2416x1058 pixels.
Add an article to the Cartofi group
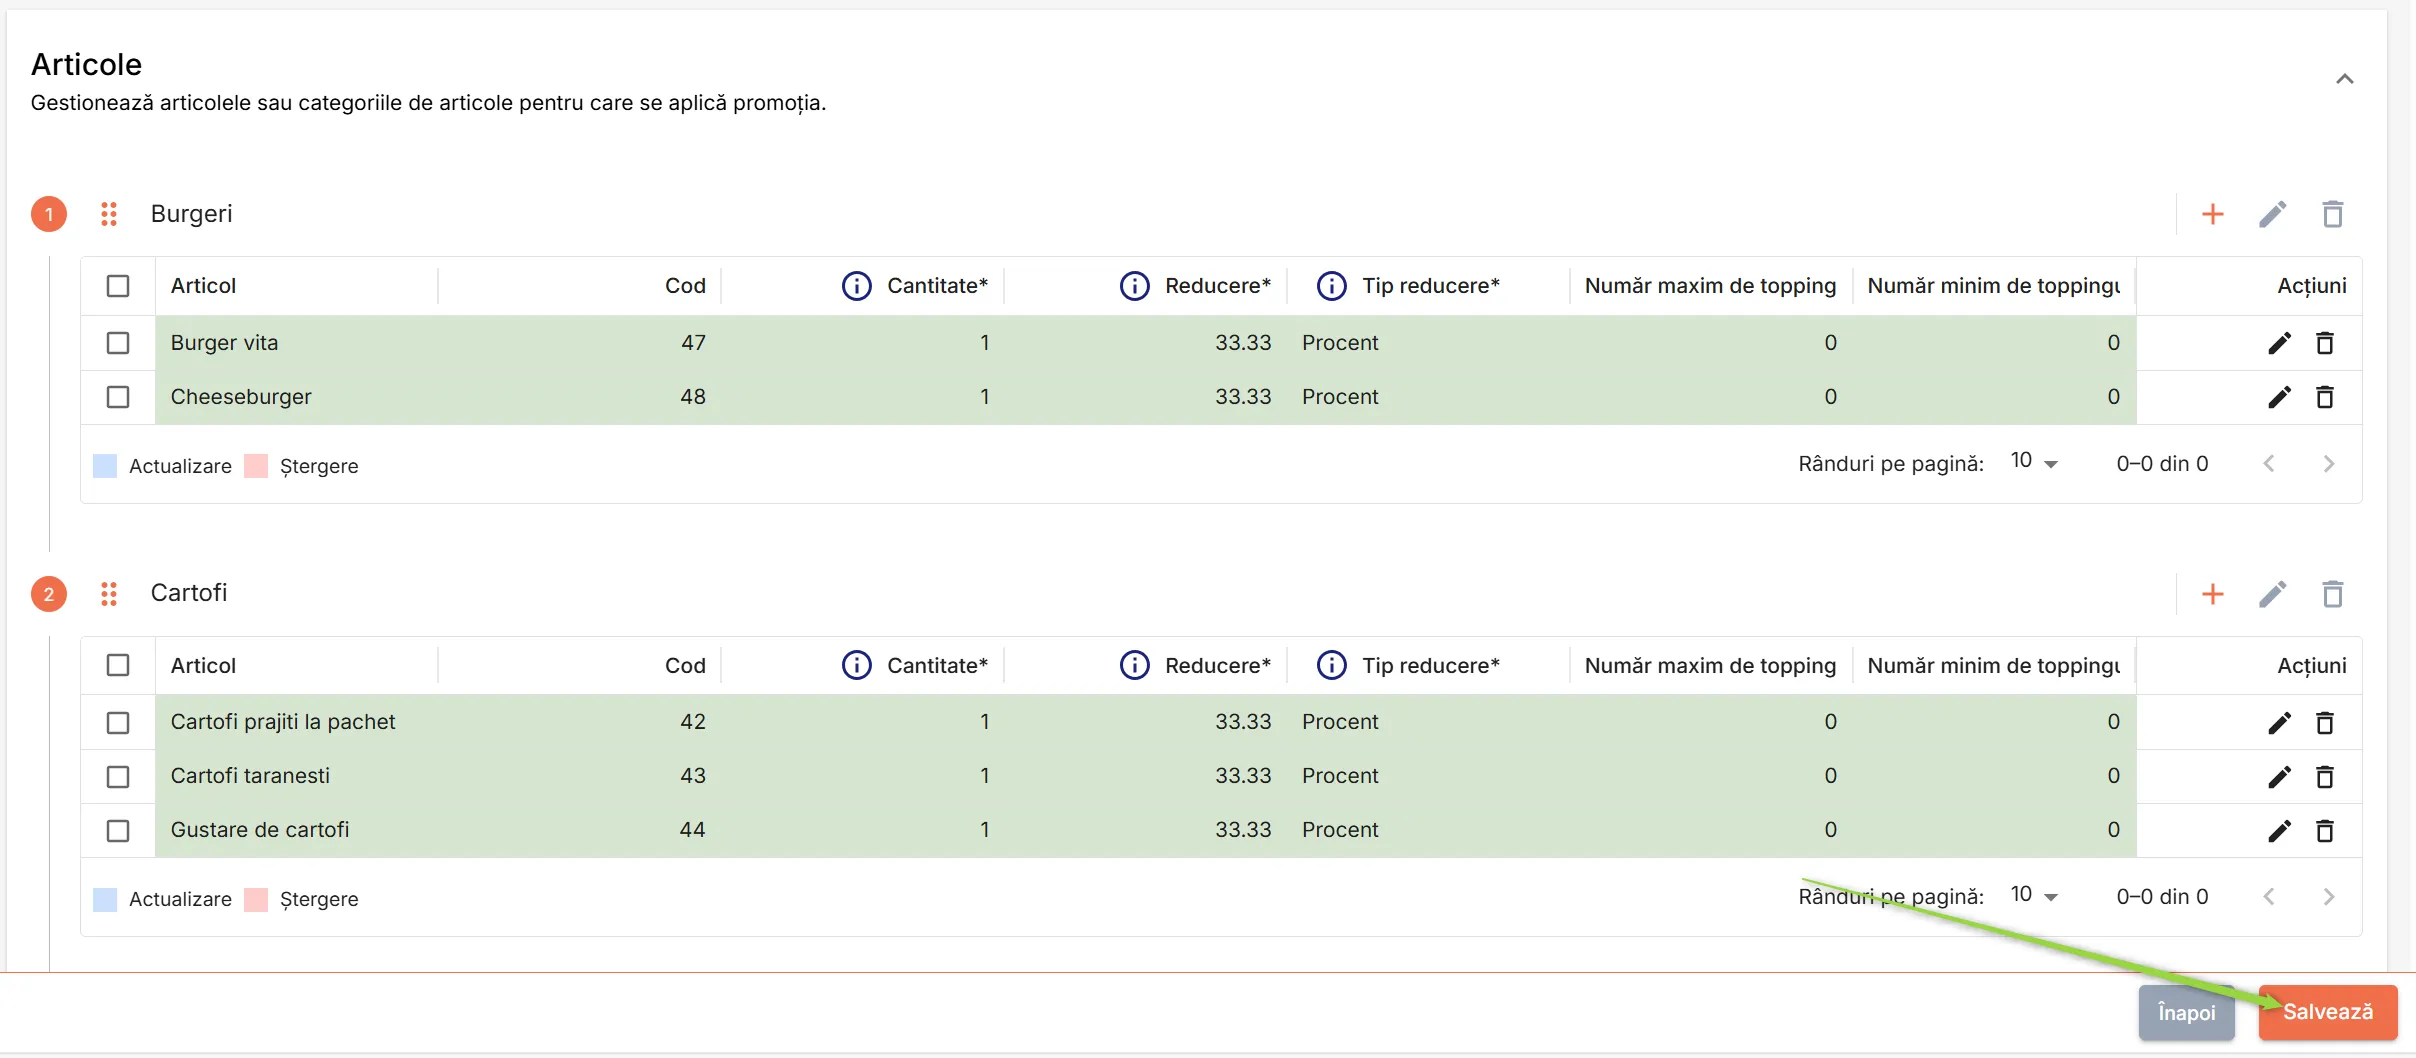tap(2213, 594)
